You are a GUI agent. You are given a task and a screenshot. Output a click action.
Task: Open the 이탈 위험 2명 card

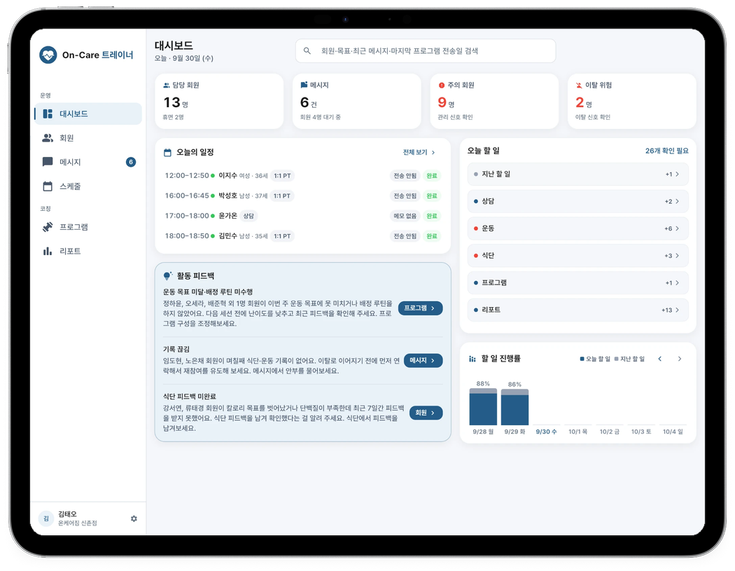click(x=631, y=101)
